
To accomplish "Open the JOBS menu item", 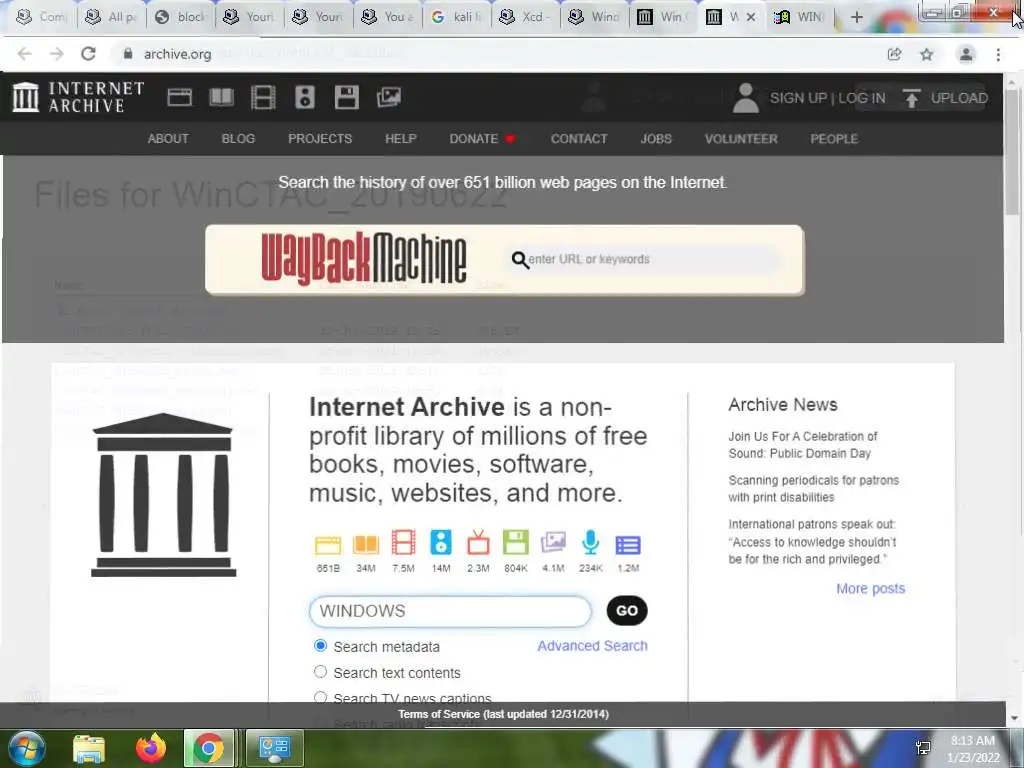I will click(x=656, y=138).
